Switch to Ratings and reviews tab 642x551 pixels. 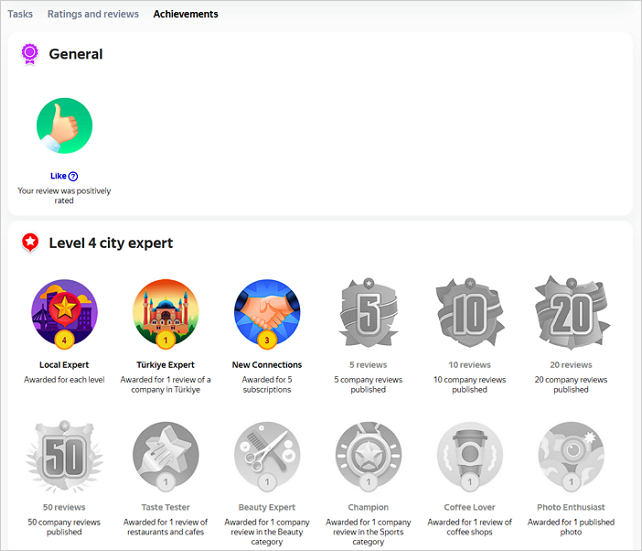pos(94,14)
